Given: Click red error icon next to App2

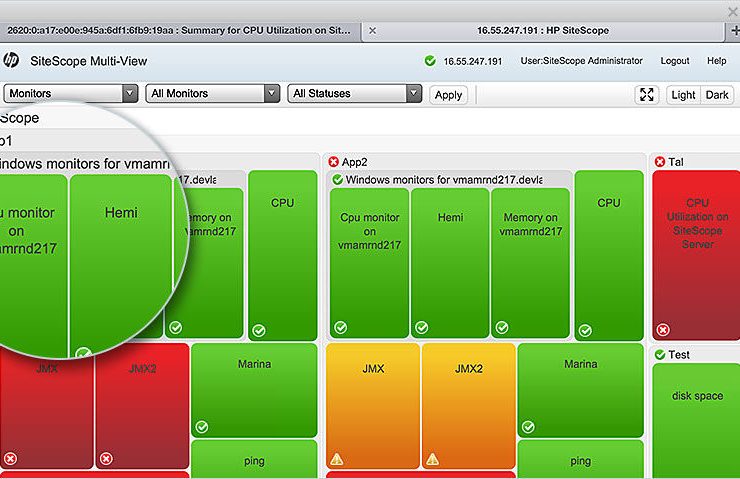Looking at the screenshot, I should click(333, 161).
